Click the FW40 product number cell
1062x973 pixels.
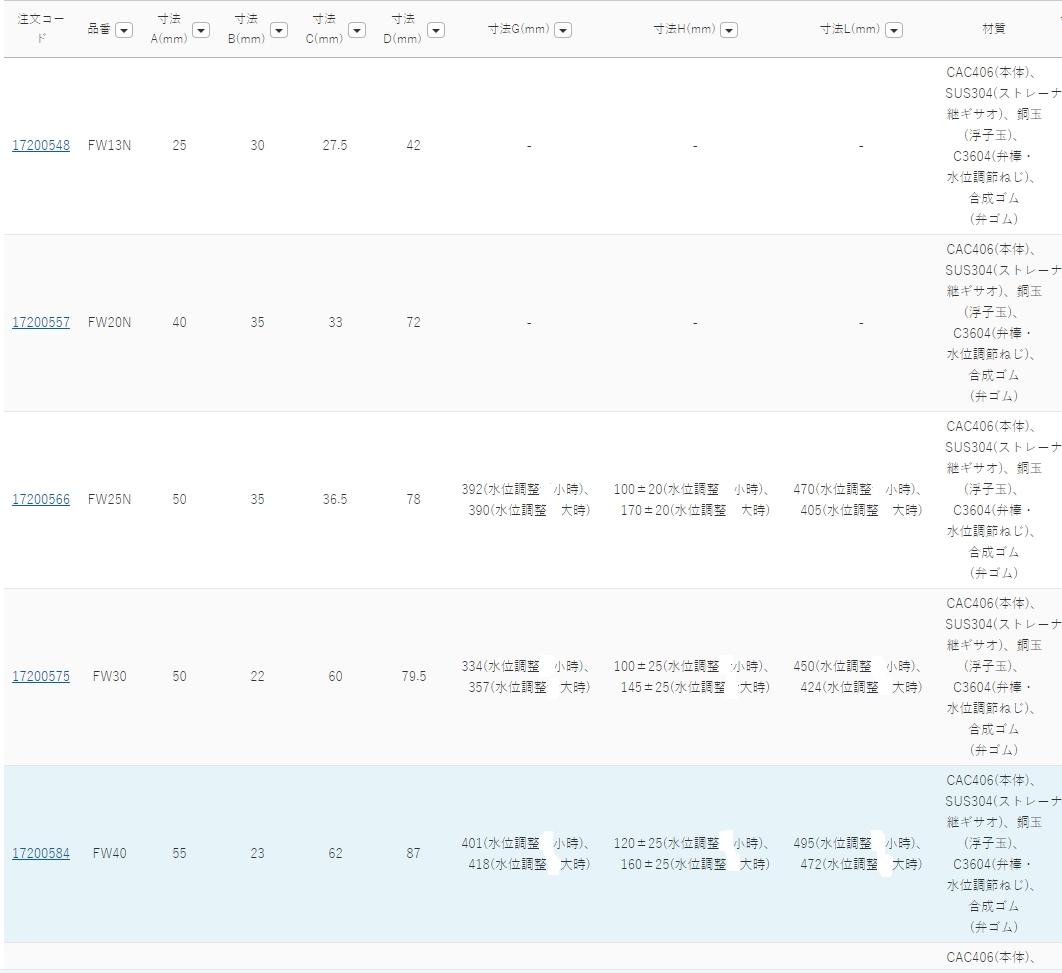(109, 854)
